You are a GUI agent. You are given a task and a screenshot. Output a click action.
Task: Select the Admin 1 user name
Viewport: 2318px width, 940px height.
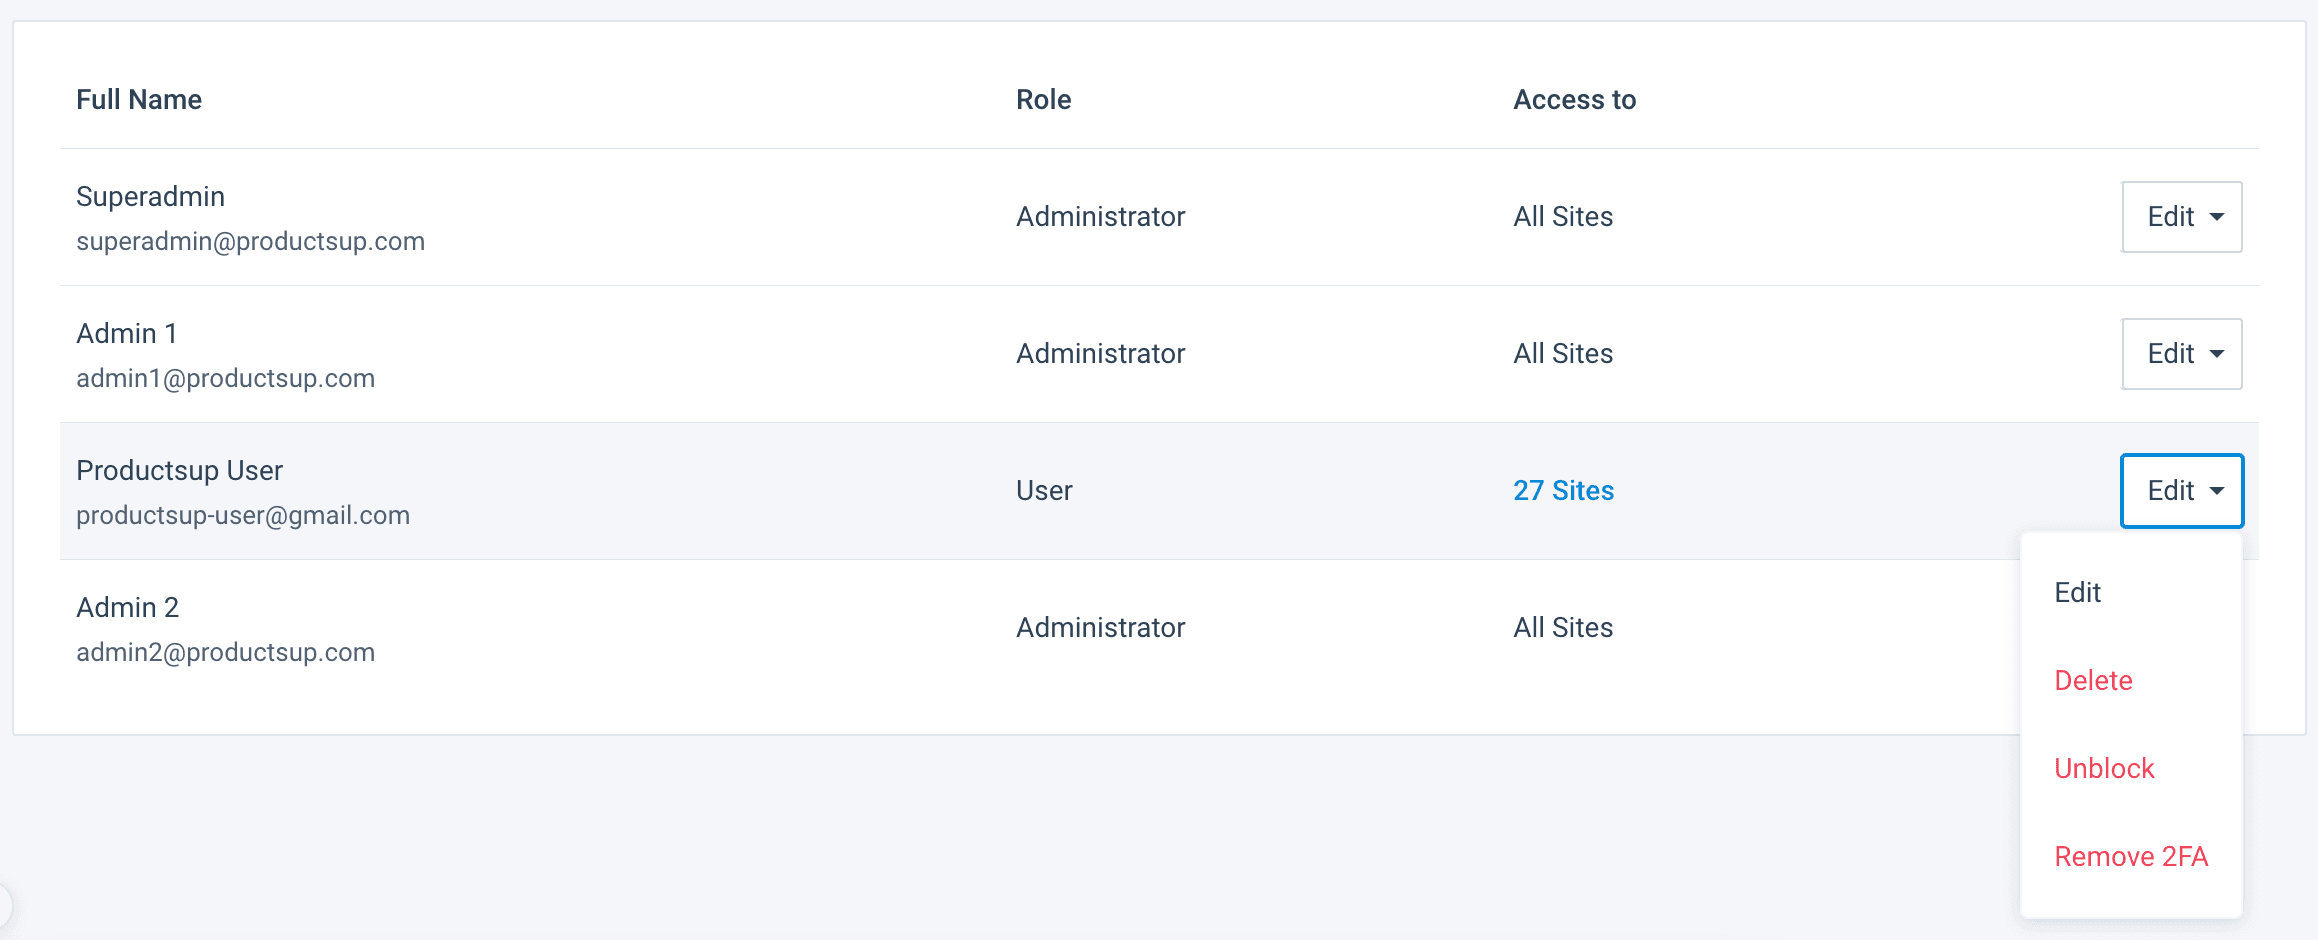(x=127, y=334)
